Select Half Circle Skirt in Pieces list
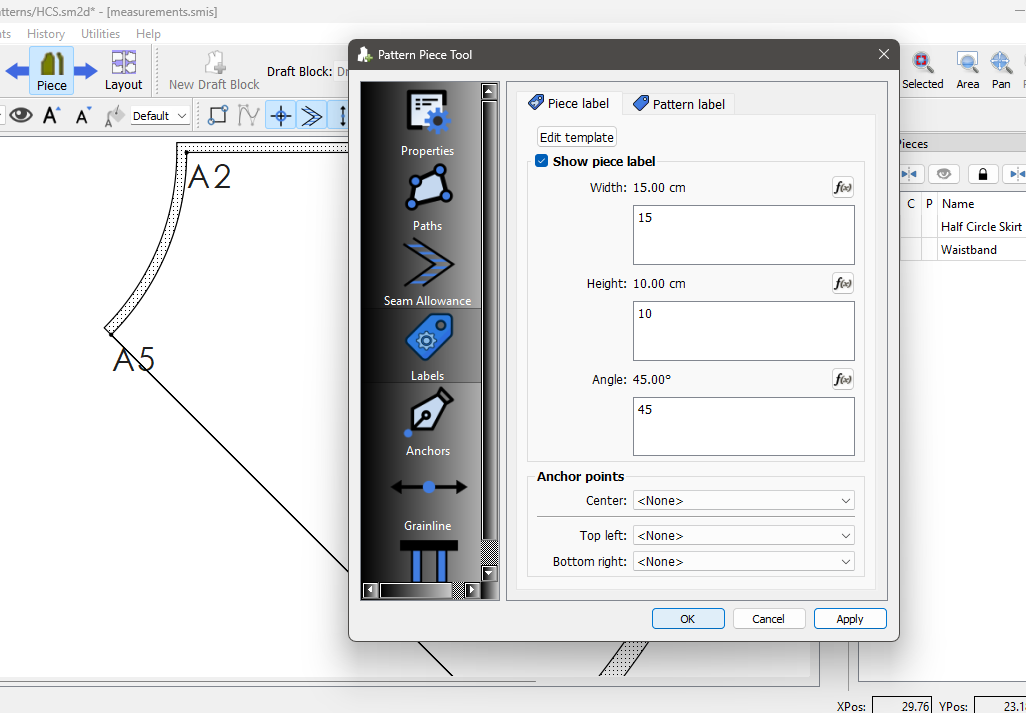Viewport: 1026px width, 713px height. (981, 226)
